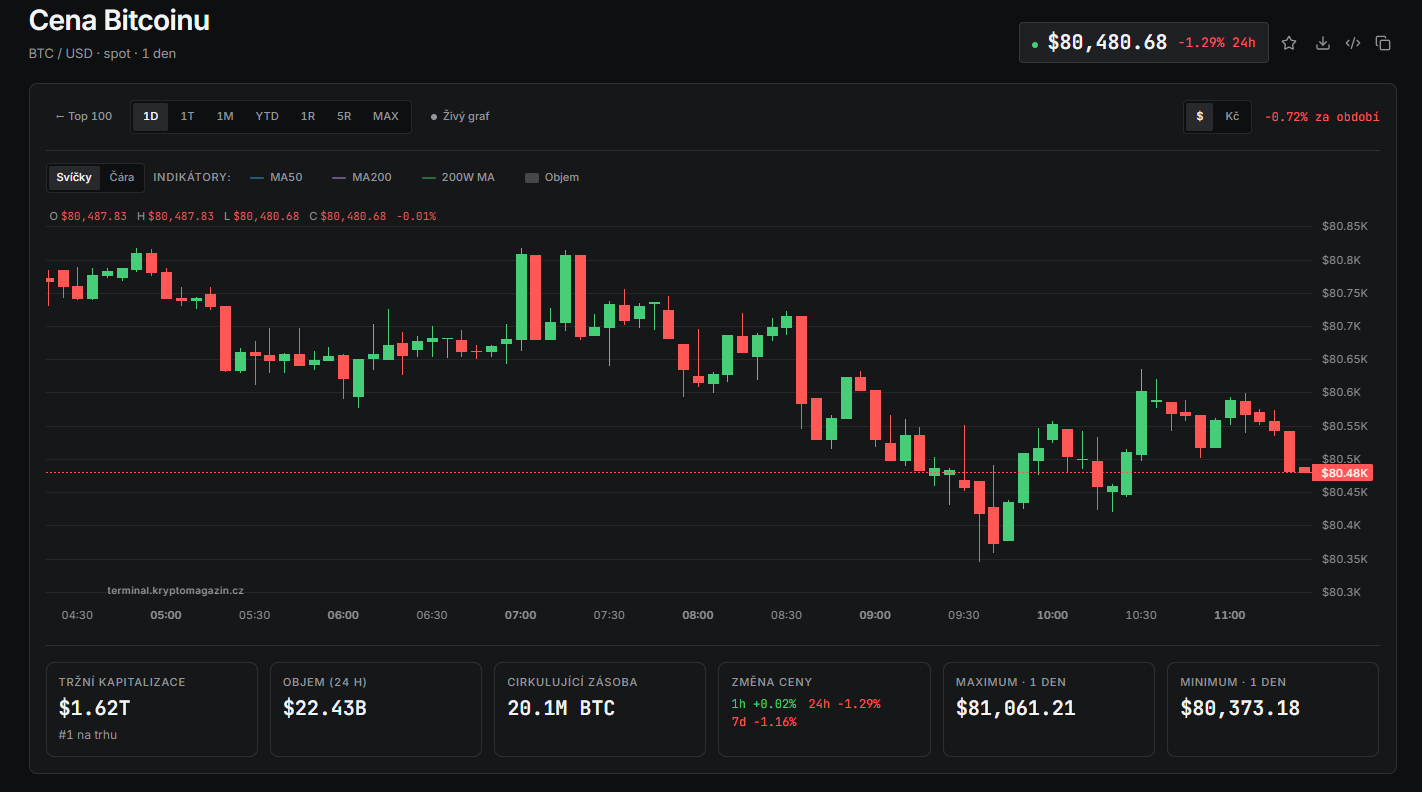Select the Čára line chart type
This screenshot has width=1422, height=792.
[x=122, y=177]
